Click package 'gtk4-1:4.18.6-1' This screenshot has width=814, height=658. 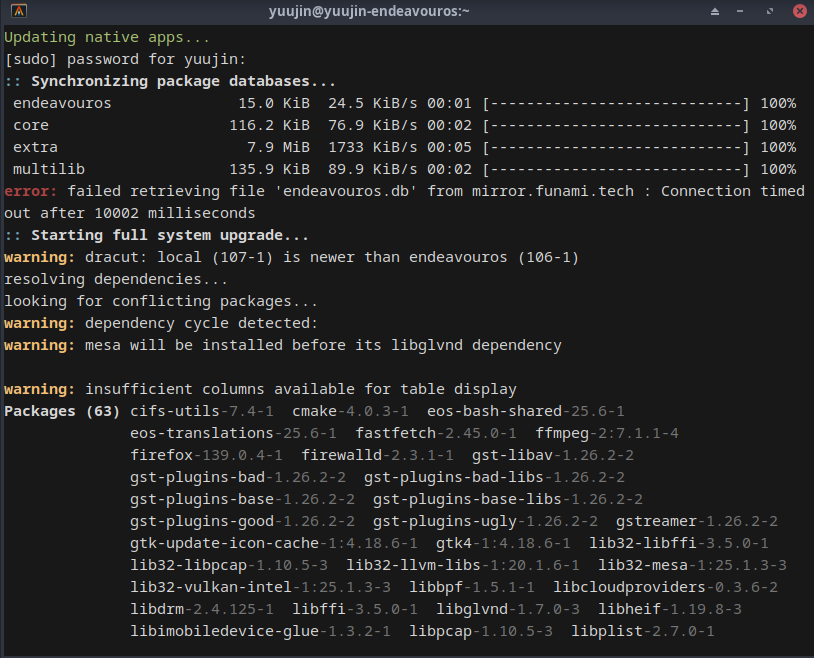tap(503, 543)
